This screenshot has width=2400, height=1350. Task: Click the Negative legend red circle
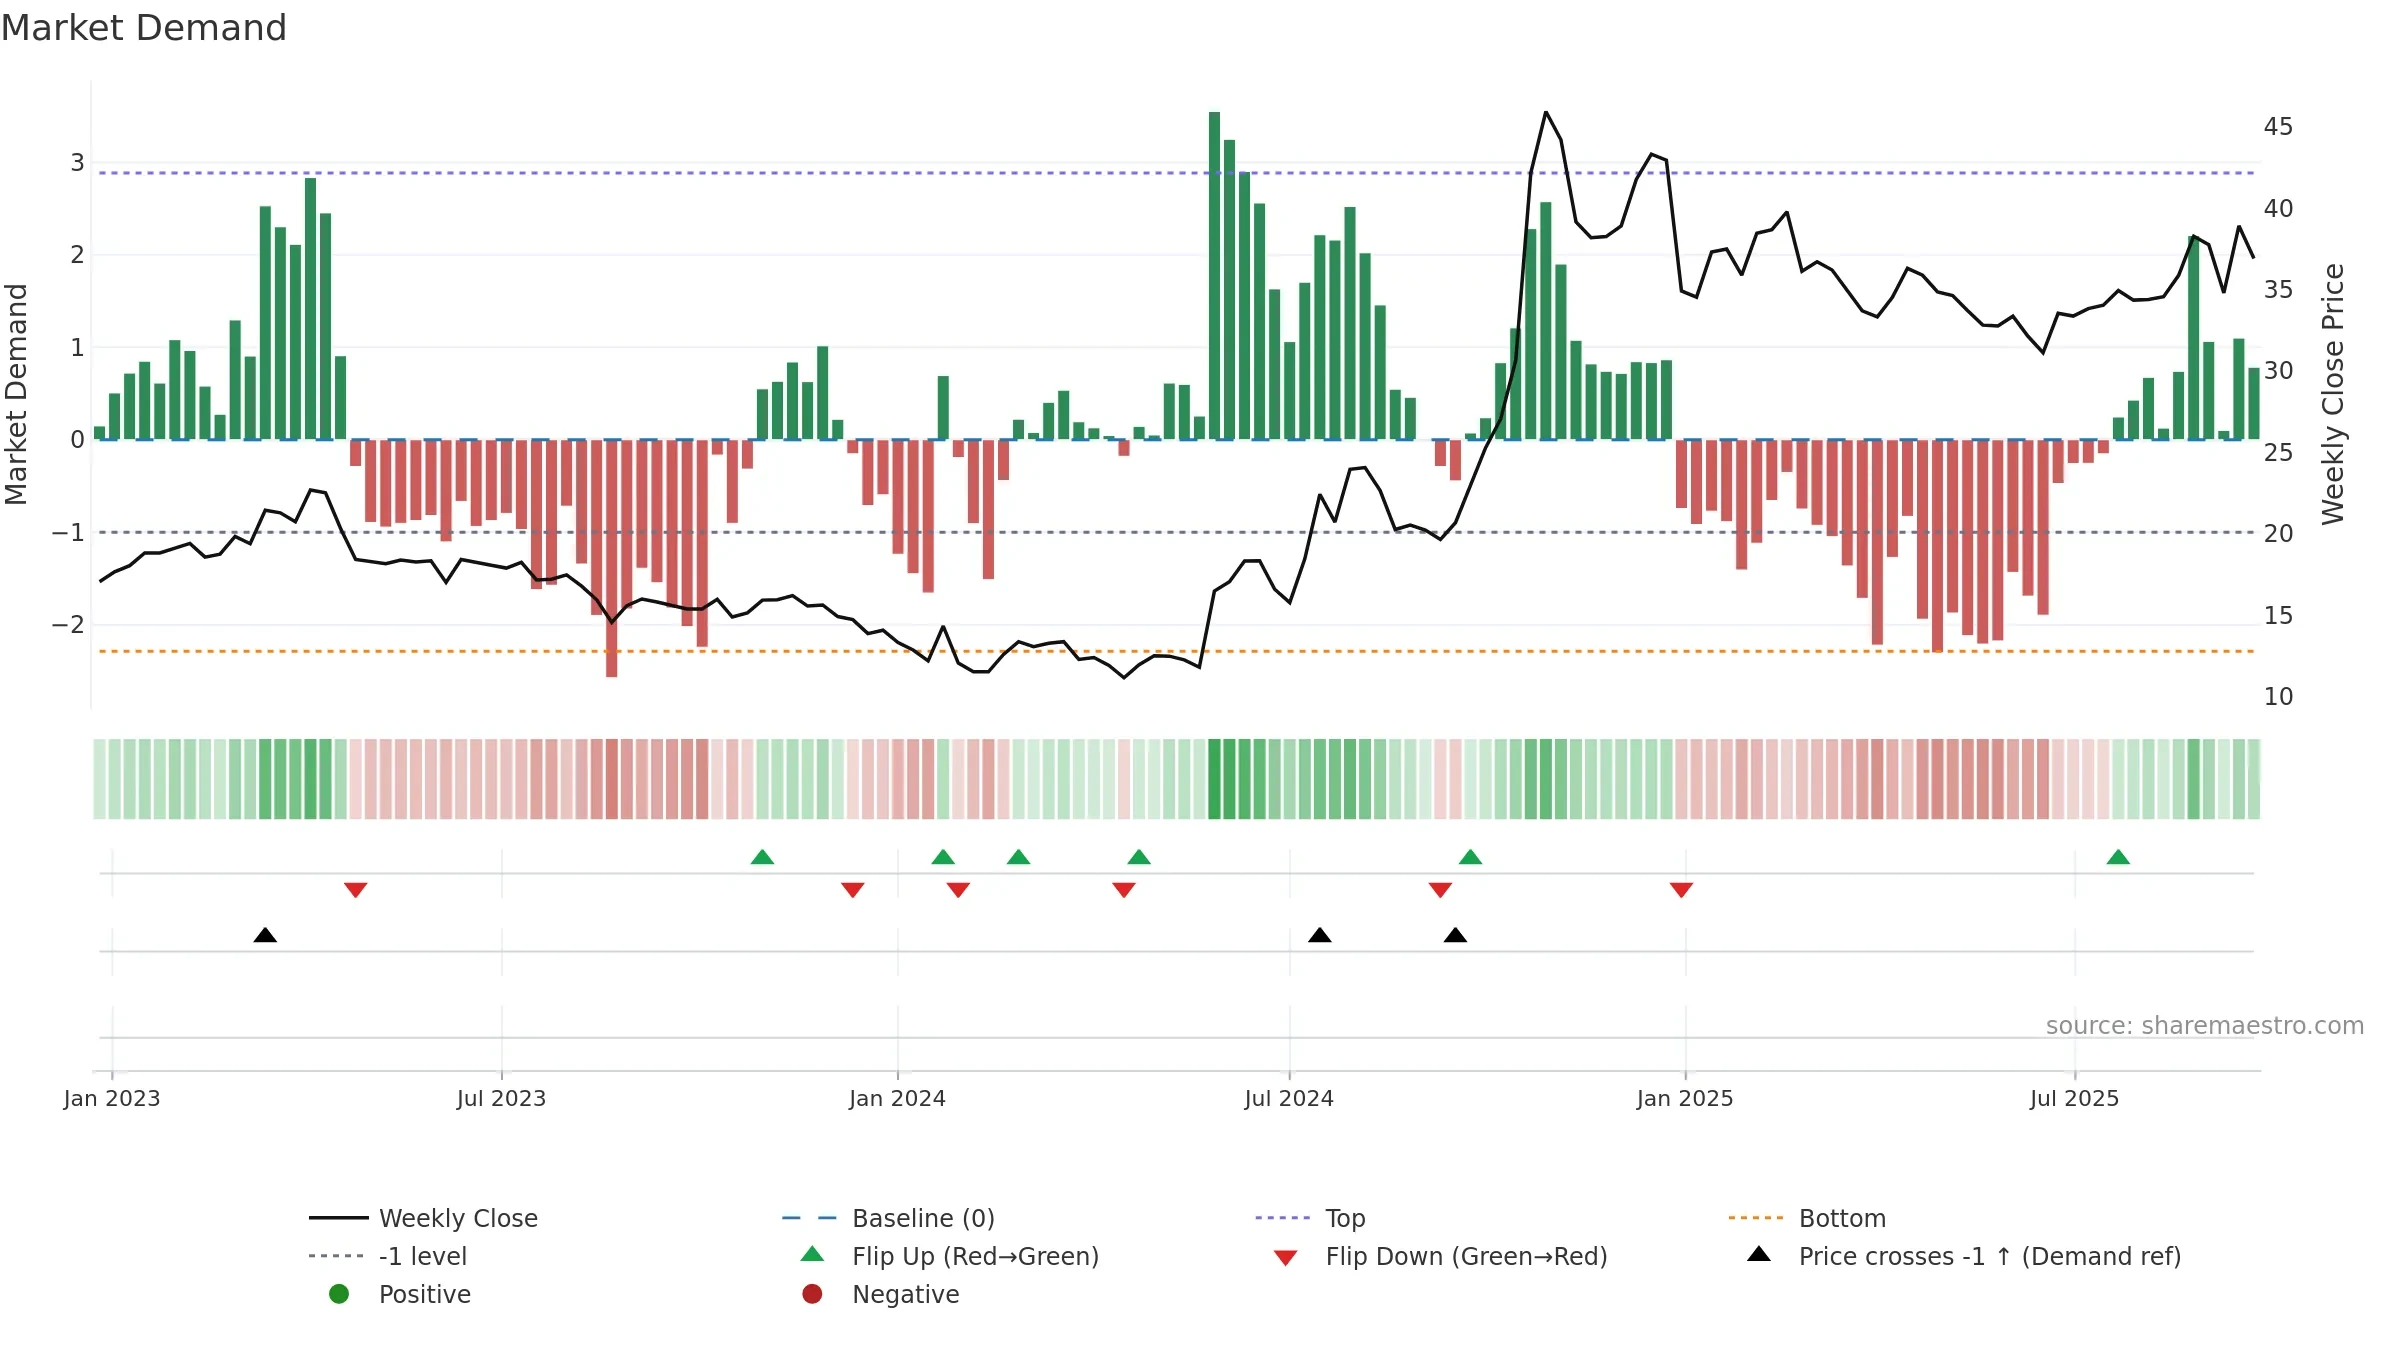pos(812,1294)
